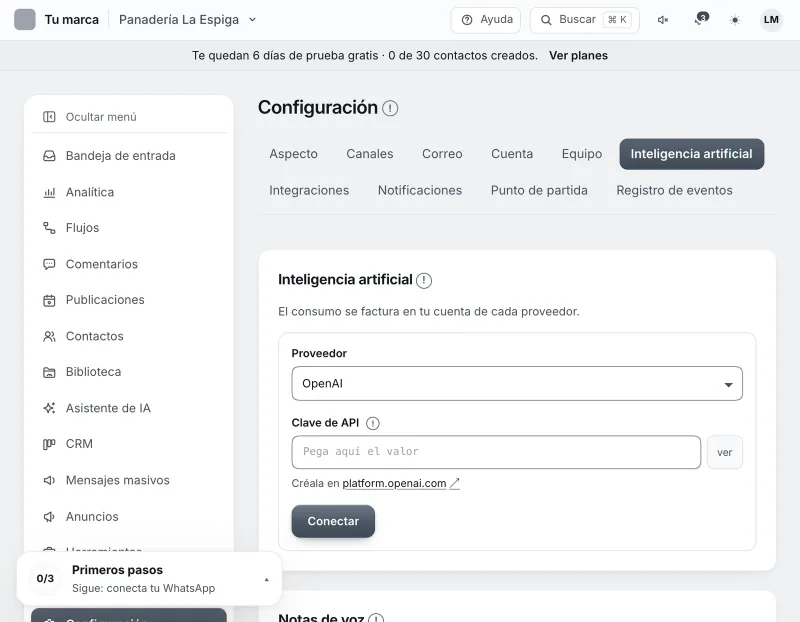Image resolution: width=800 pixels, height=622 pixels.
Task: Open the Comentarios speech bubble icon
Action: 49,264
